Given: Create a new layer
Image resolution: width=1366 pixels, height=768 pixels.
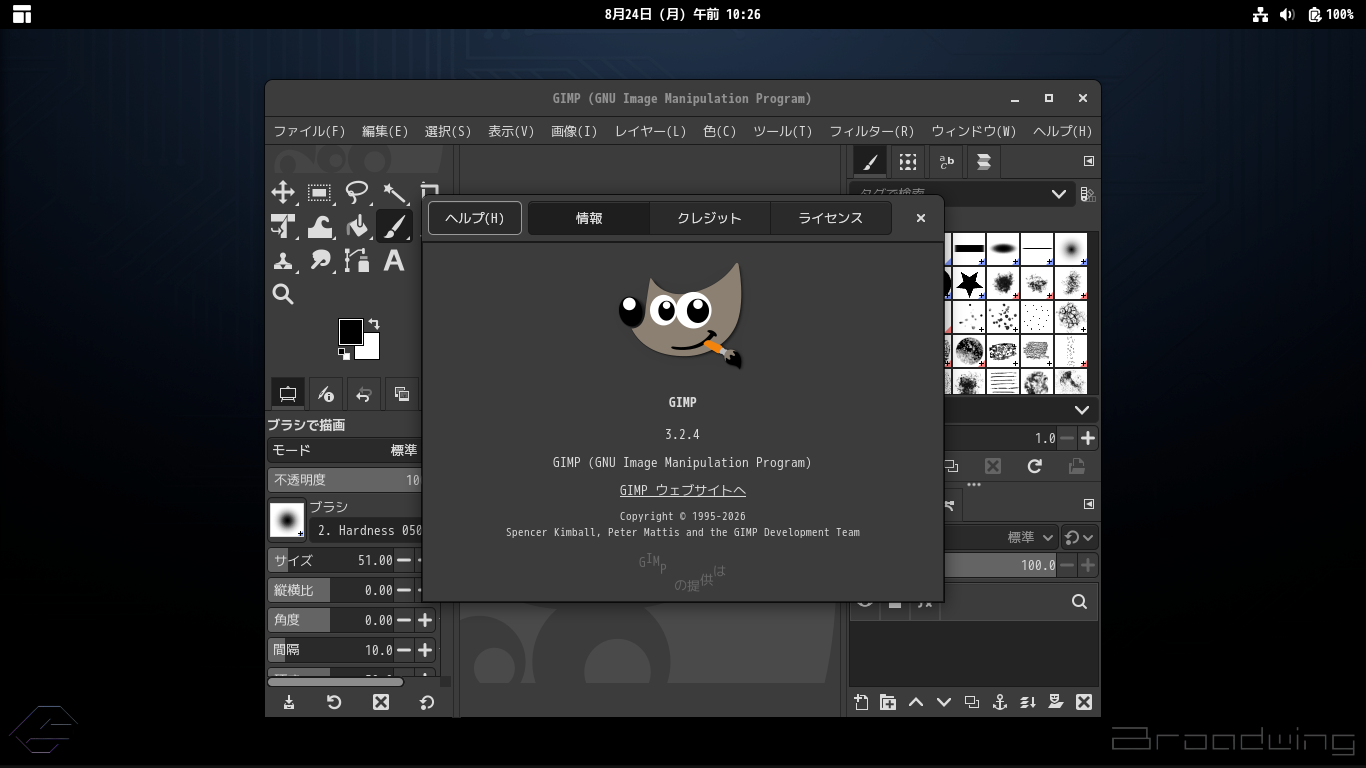Looking at the screenshot, I should (x=861, y=703).
